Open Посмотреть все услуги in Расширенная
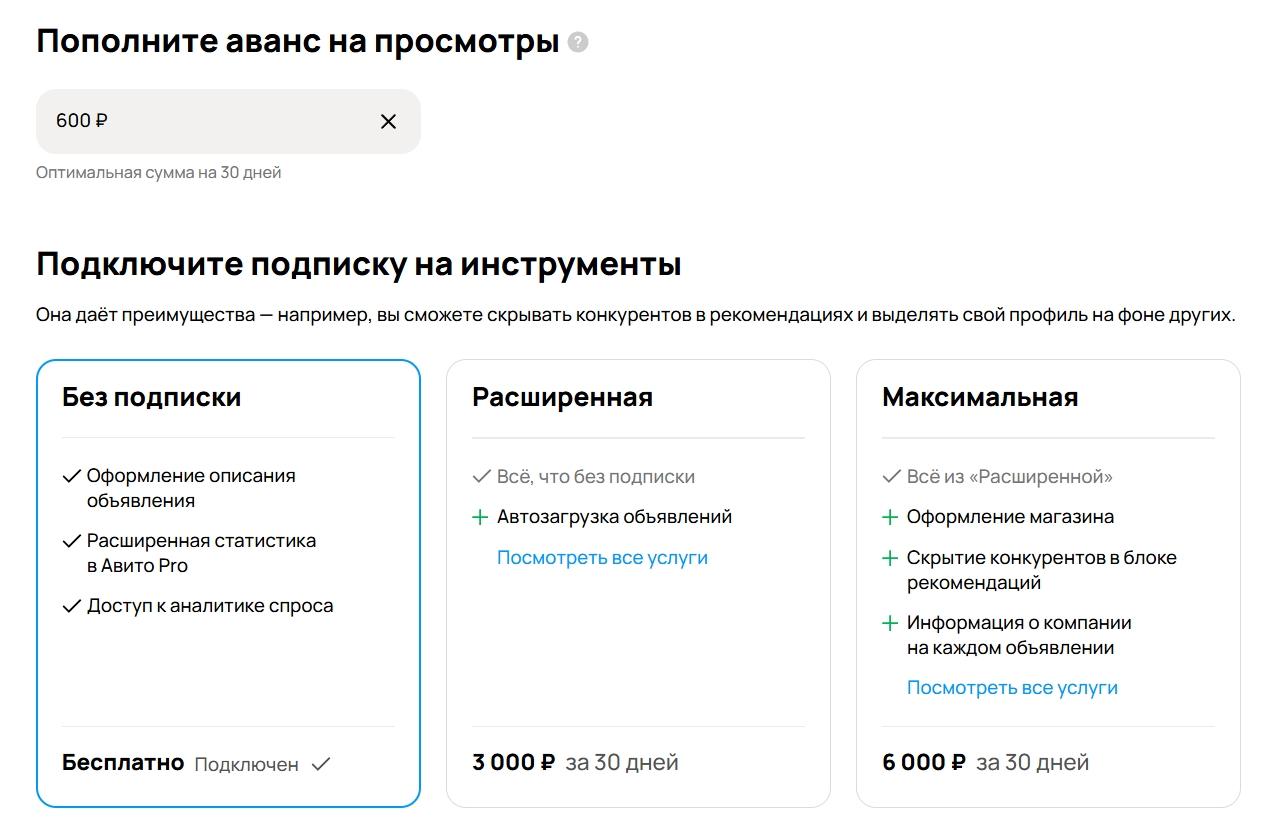Viewport: 1266px width, 830px height. point(602,558)
